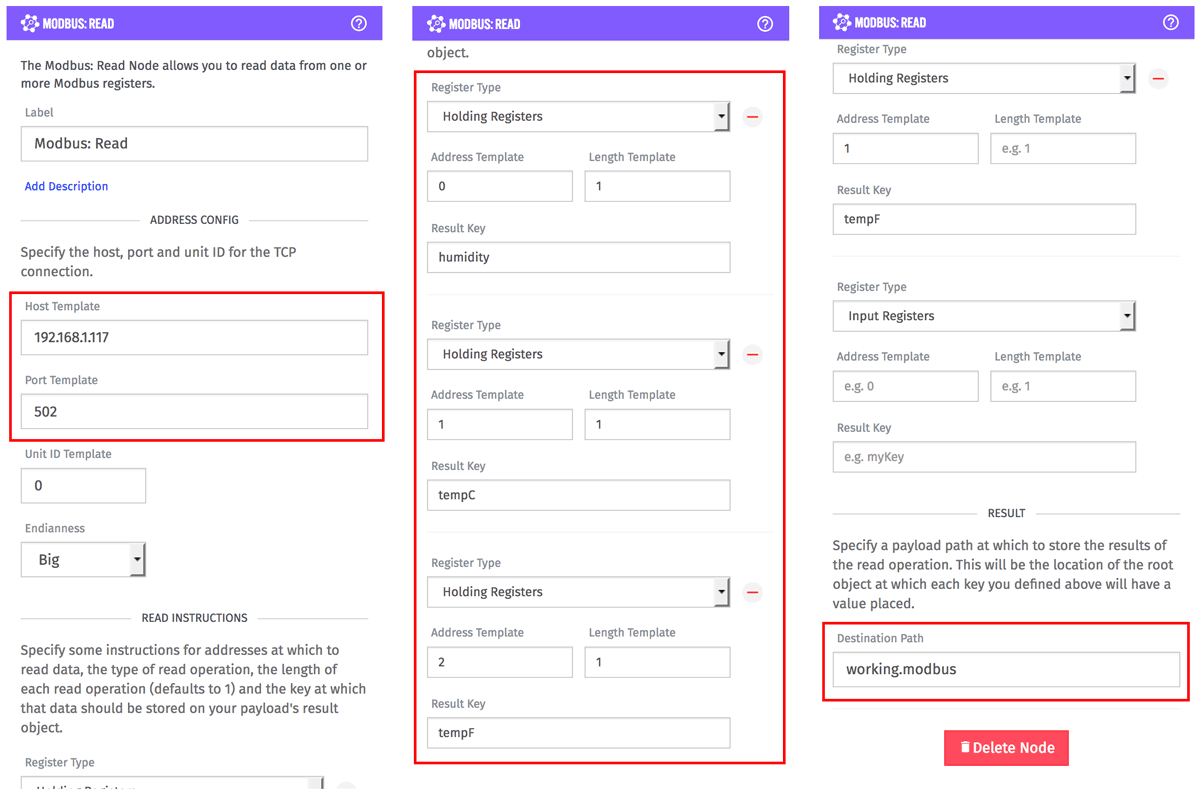Open help icon in left Modbus: Read header
Screen dimensions: 1200x796
click(x=359, y=23)
